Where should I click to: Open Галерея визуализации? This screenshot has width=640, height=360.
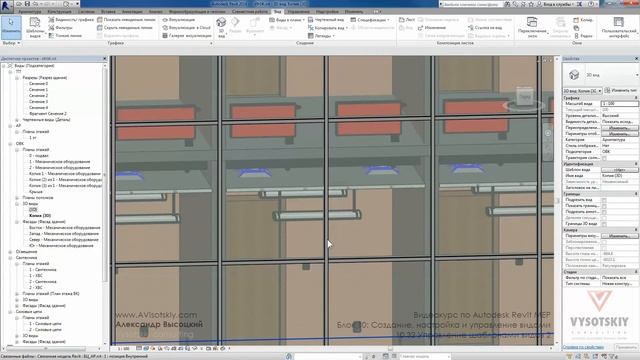coord(186,36)
